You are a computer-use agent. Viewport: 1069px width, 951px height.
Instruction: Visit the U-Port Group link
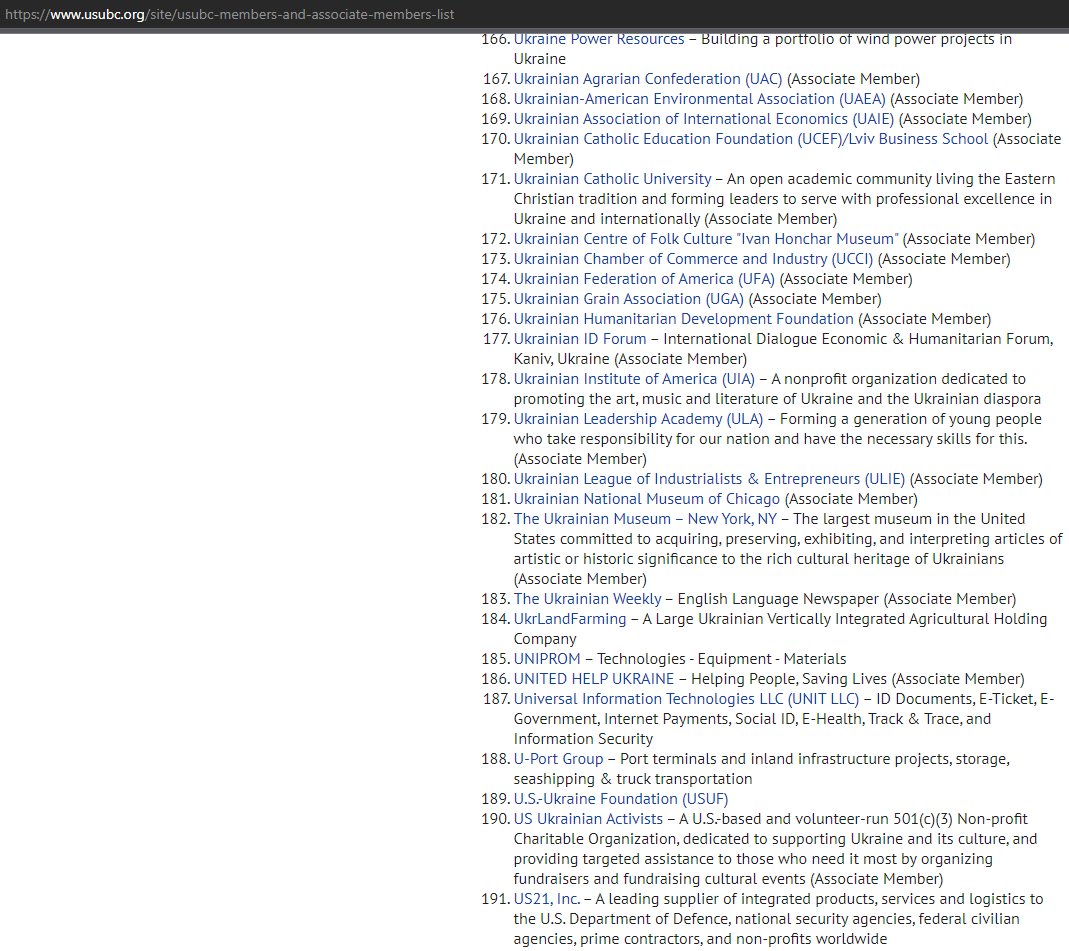tap(558, 759)
